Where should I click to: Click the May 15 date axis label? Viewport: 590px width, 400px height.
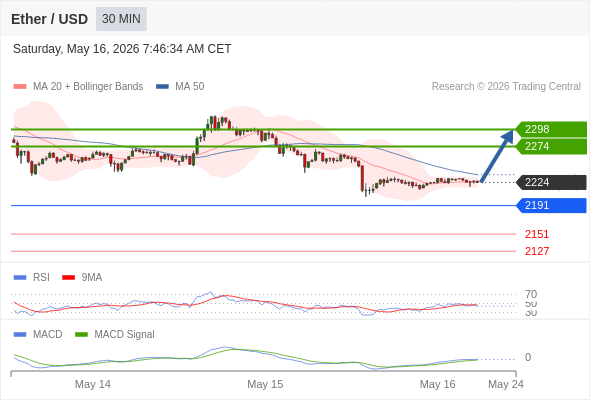pyautogui.click(x=265, y=384)
